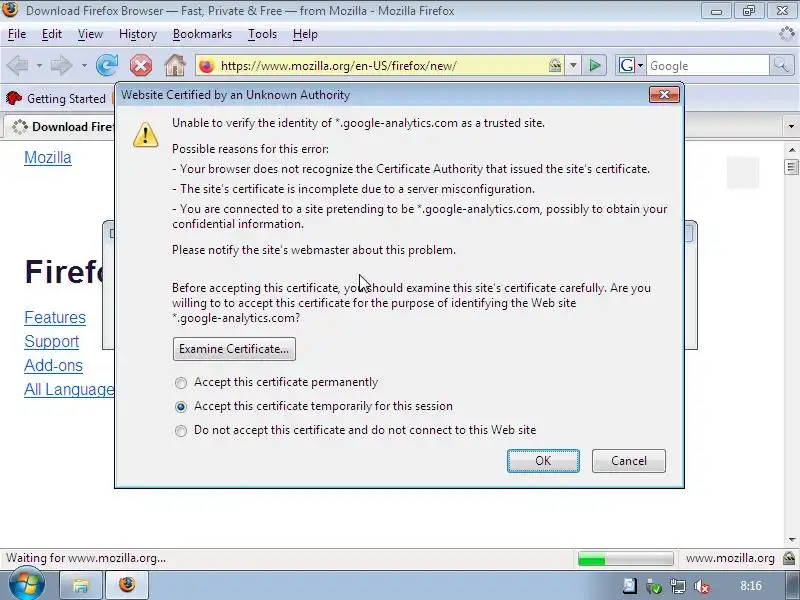
Task: Click the scrollbar up arrow
Action: (x=791, y=149)
